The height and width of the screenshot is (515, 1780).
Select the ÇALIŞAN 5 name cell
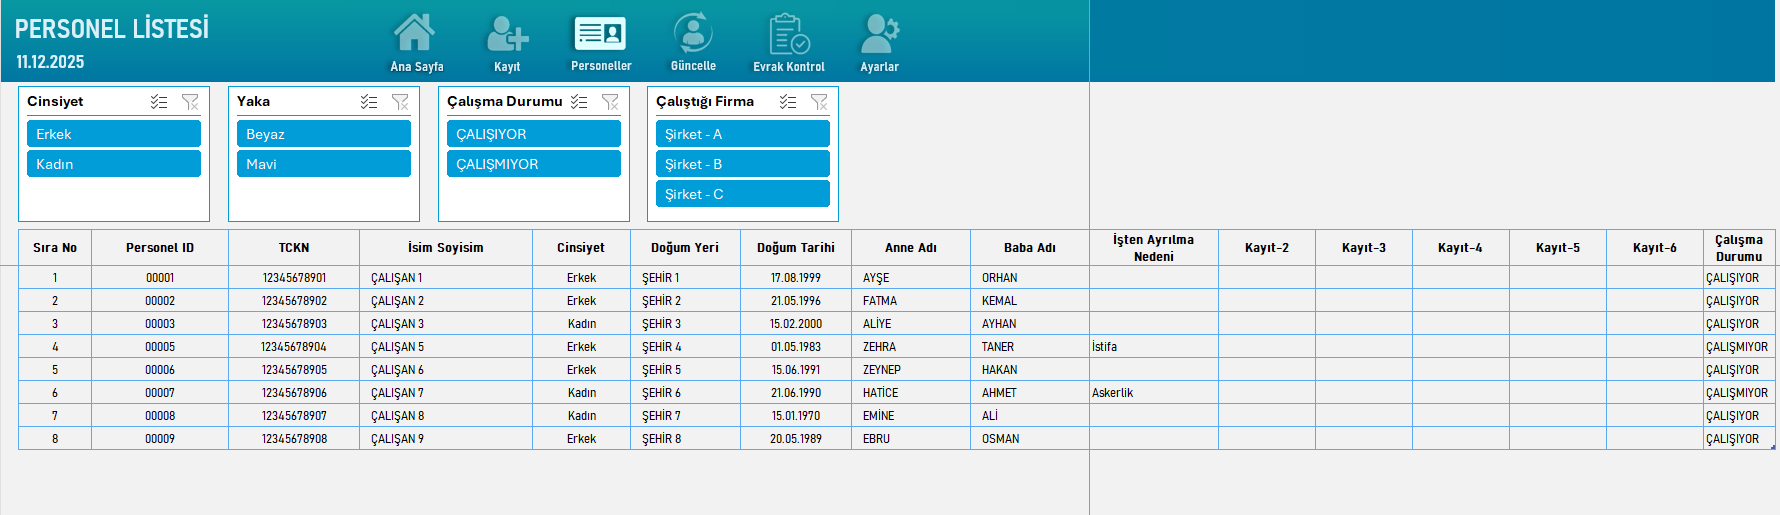(x=446, y=347)
